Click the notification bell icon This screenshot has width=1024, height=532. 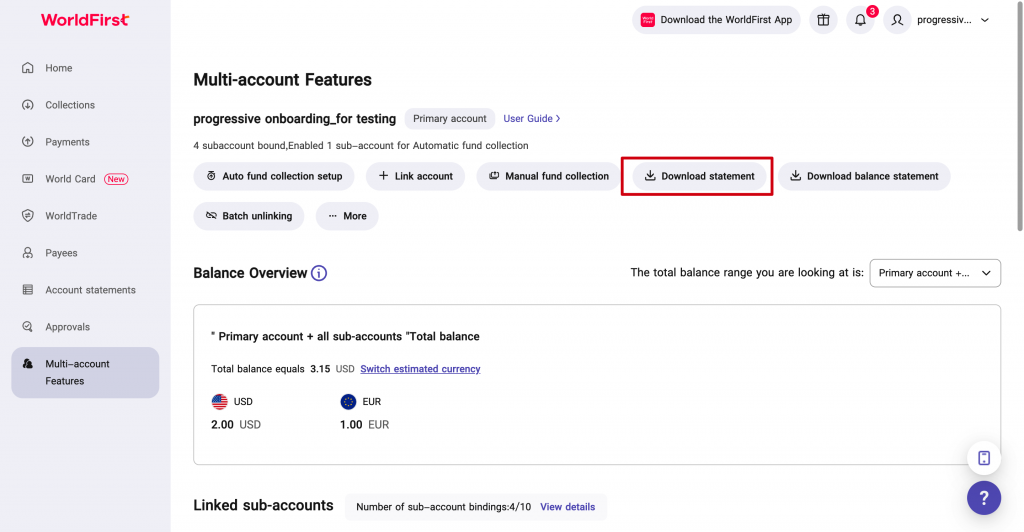coord(860,20)
